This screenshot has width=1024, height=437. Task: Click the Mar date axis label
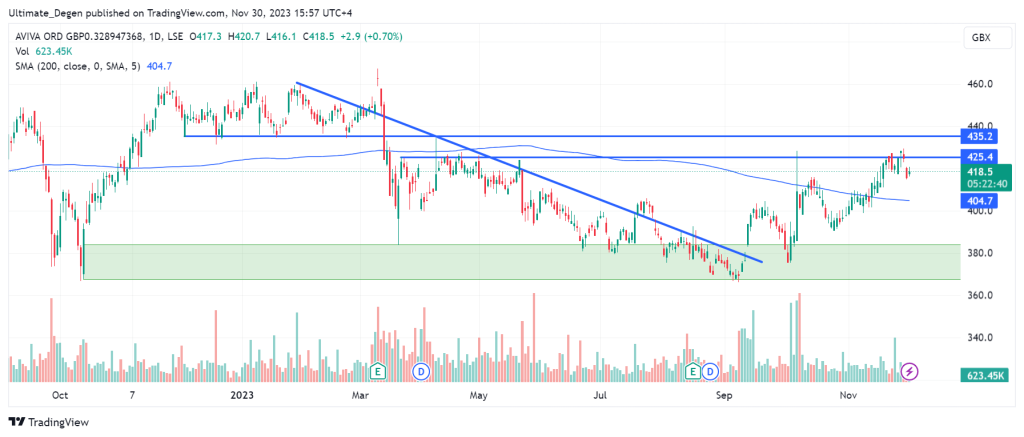point(359,395)
